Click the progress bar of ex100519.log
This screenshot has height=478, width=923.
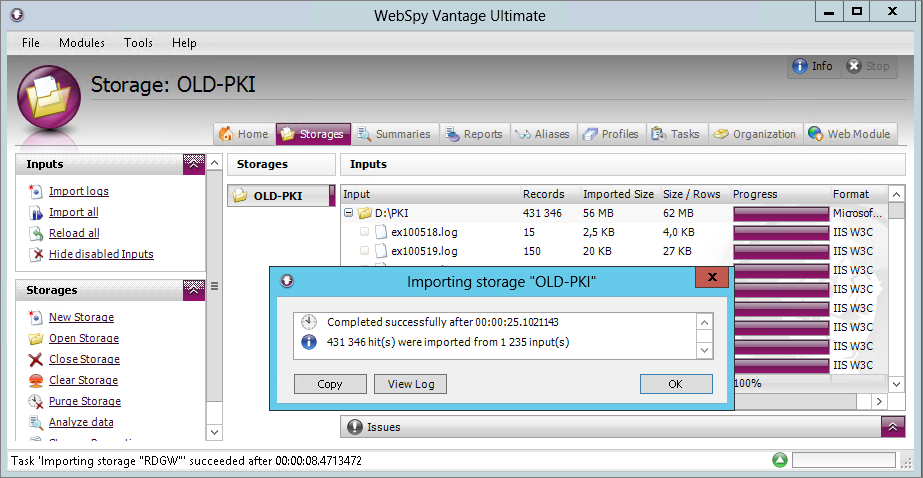click(781, 251)
